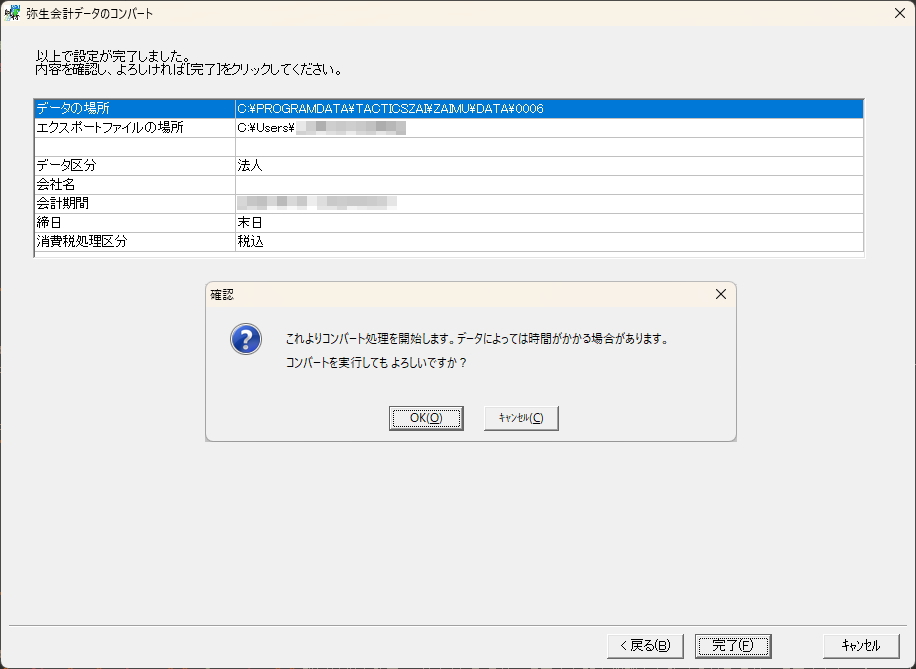Select the データの場所 row label

[135, 109]
